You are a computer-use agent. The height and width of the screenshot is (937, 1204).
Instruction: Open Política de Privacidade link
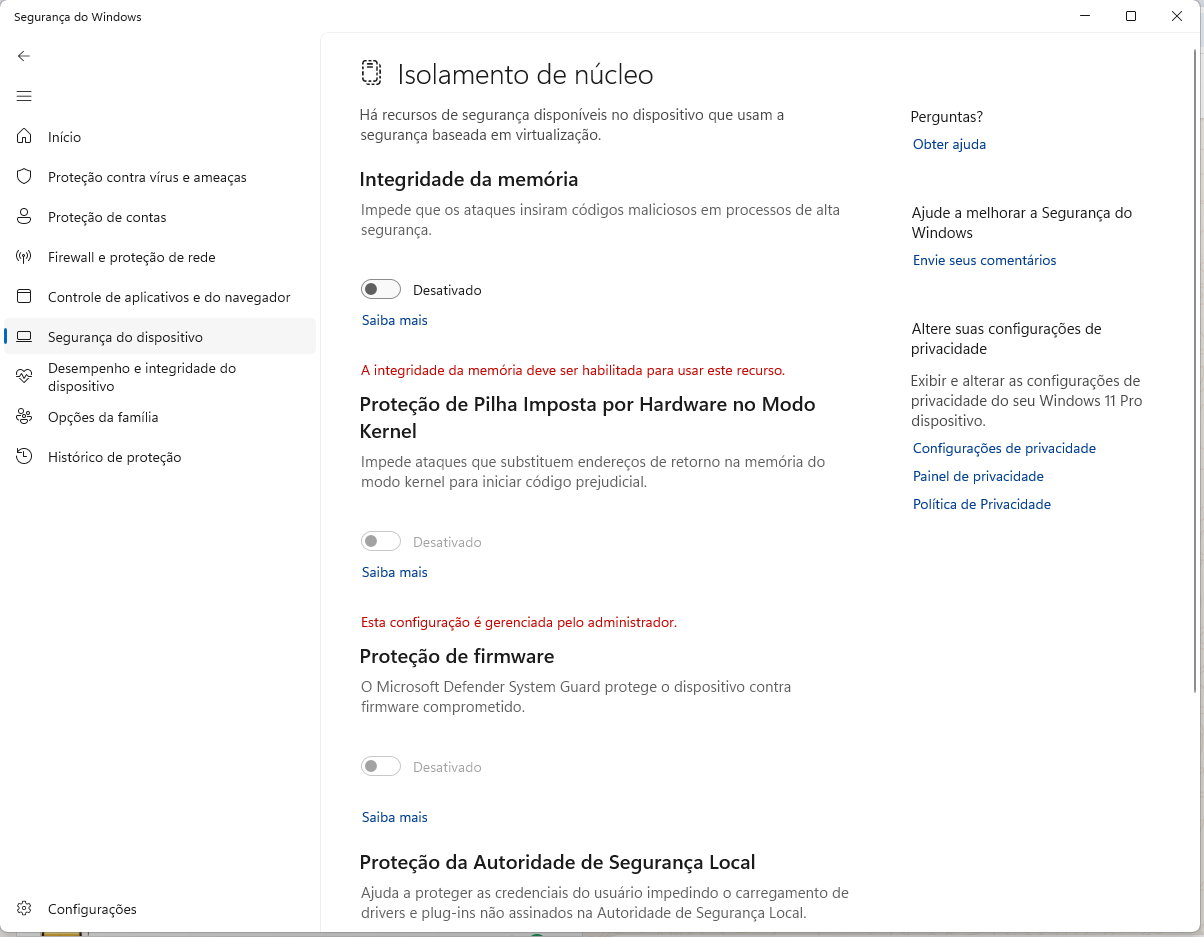[982, 504]
